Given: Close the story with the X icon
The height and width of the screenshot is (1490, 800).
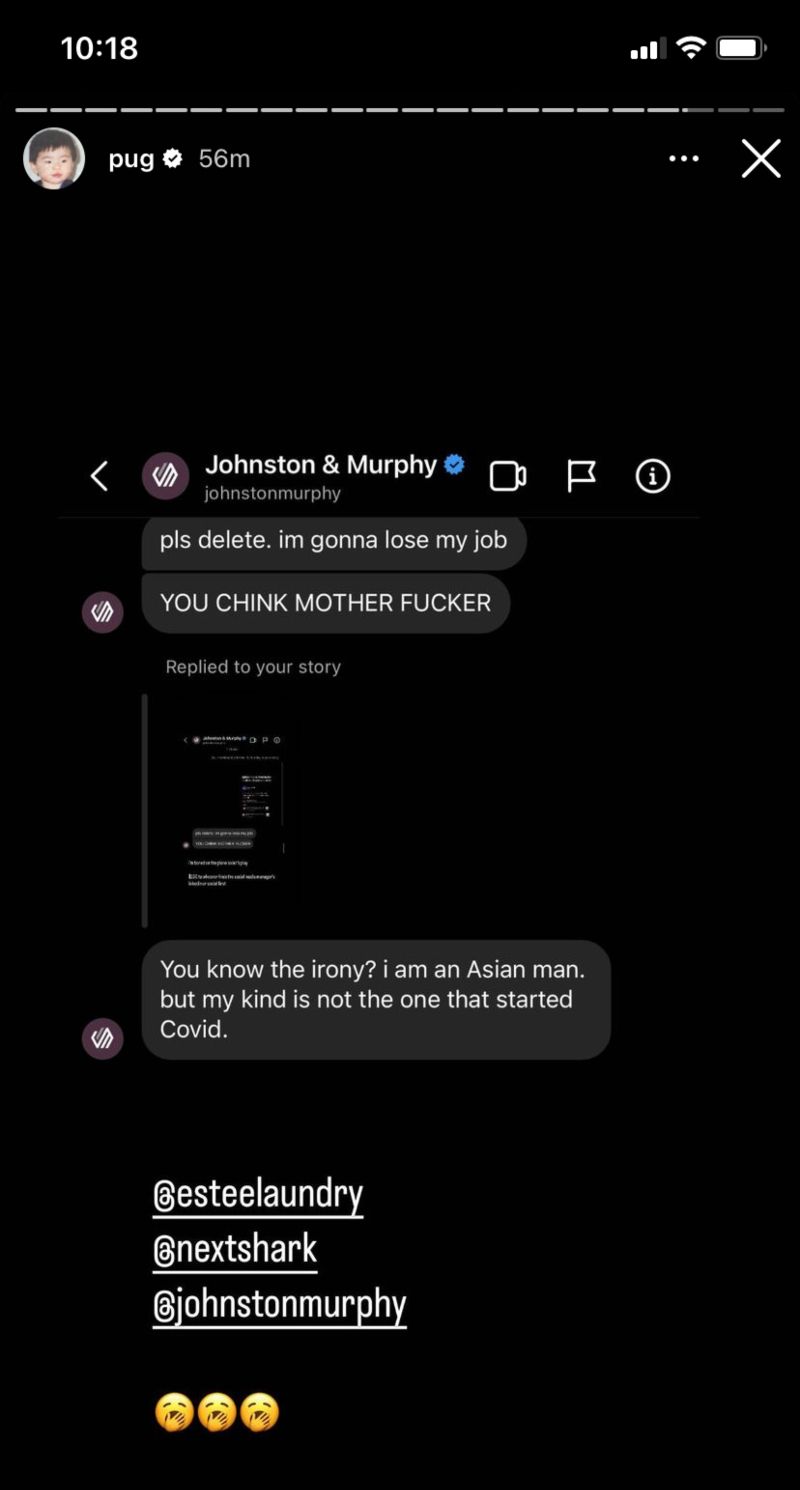Looking at the screenshot, I should point(760,158).
